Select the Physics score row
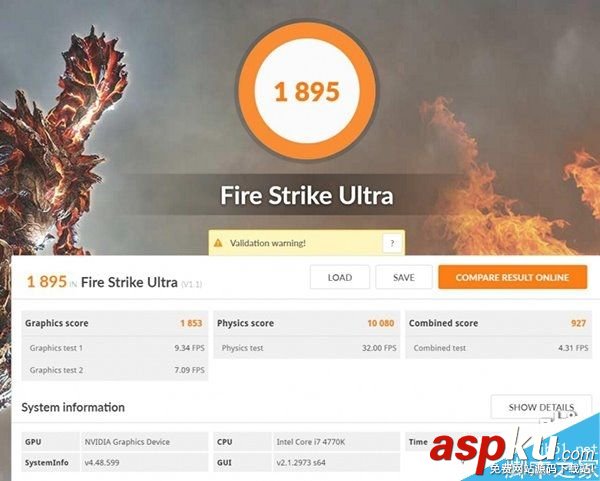600x481 pixels. point(307,323)
